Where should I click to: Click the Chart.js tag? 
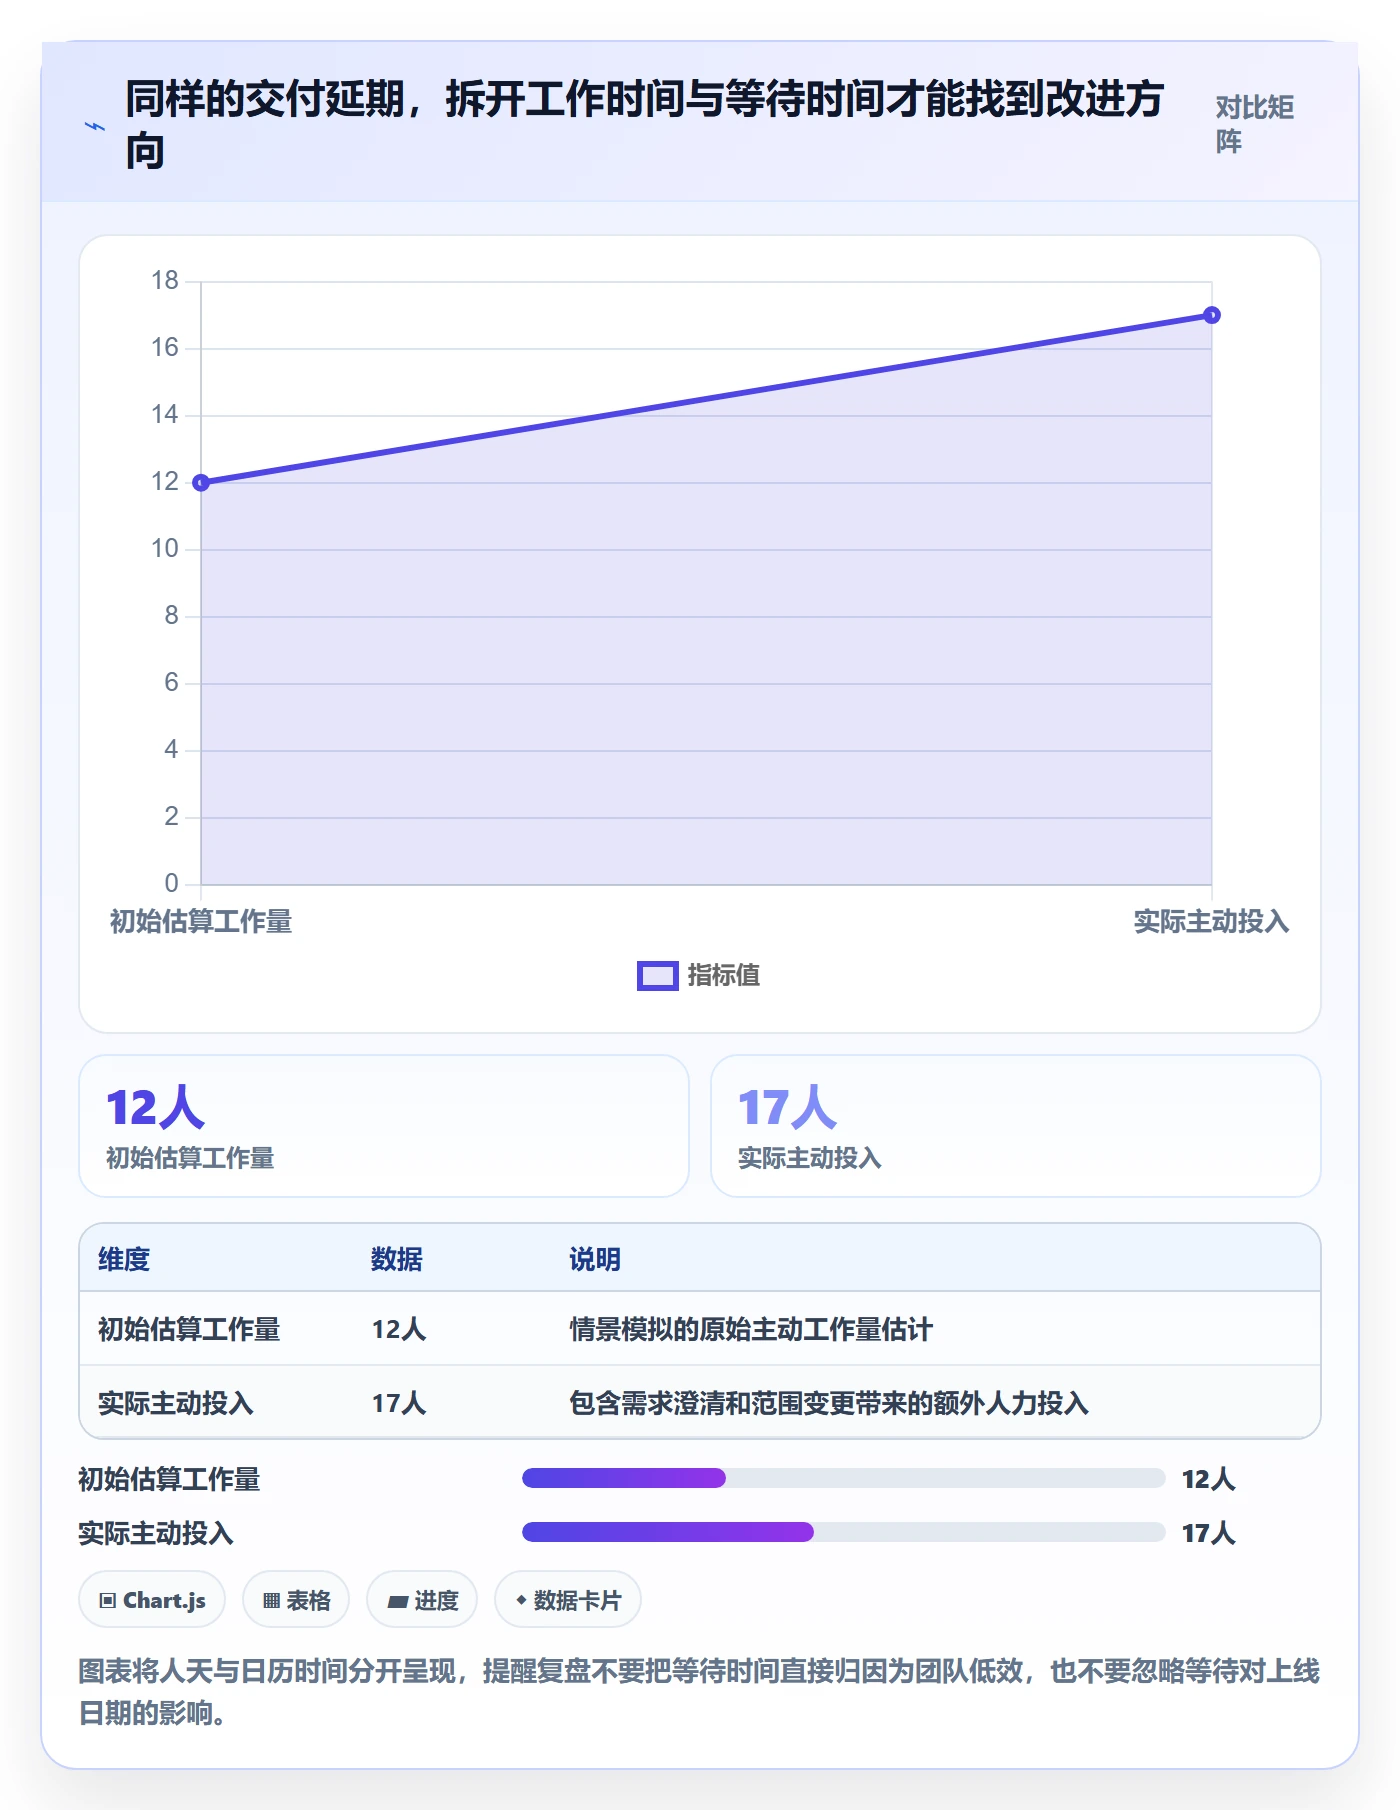point(152,1600)
